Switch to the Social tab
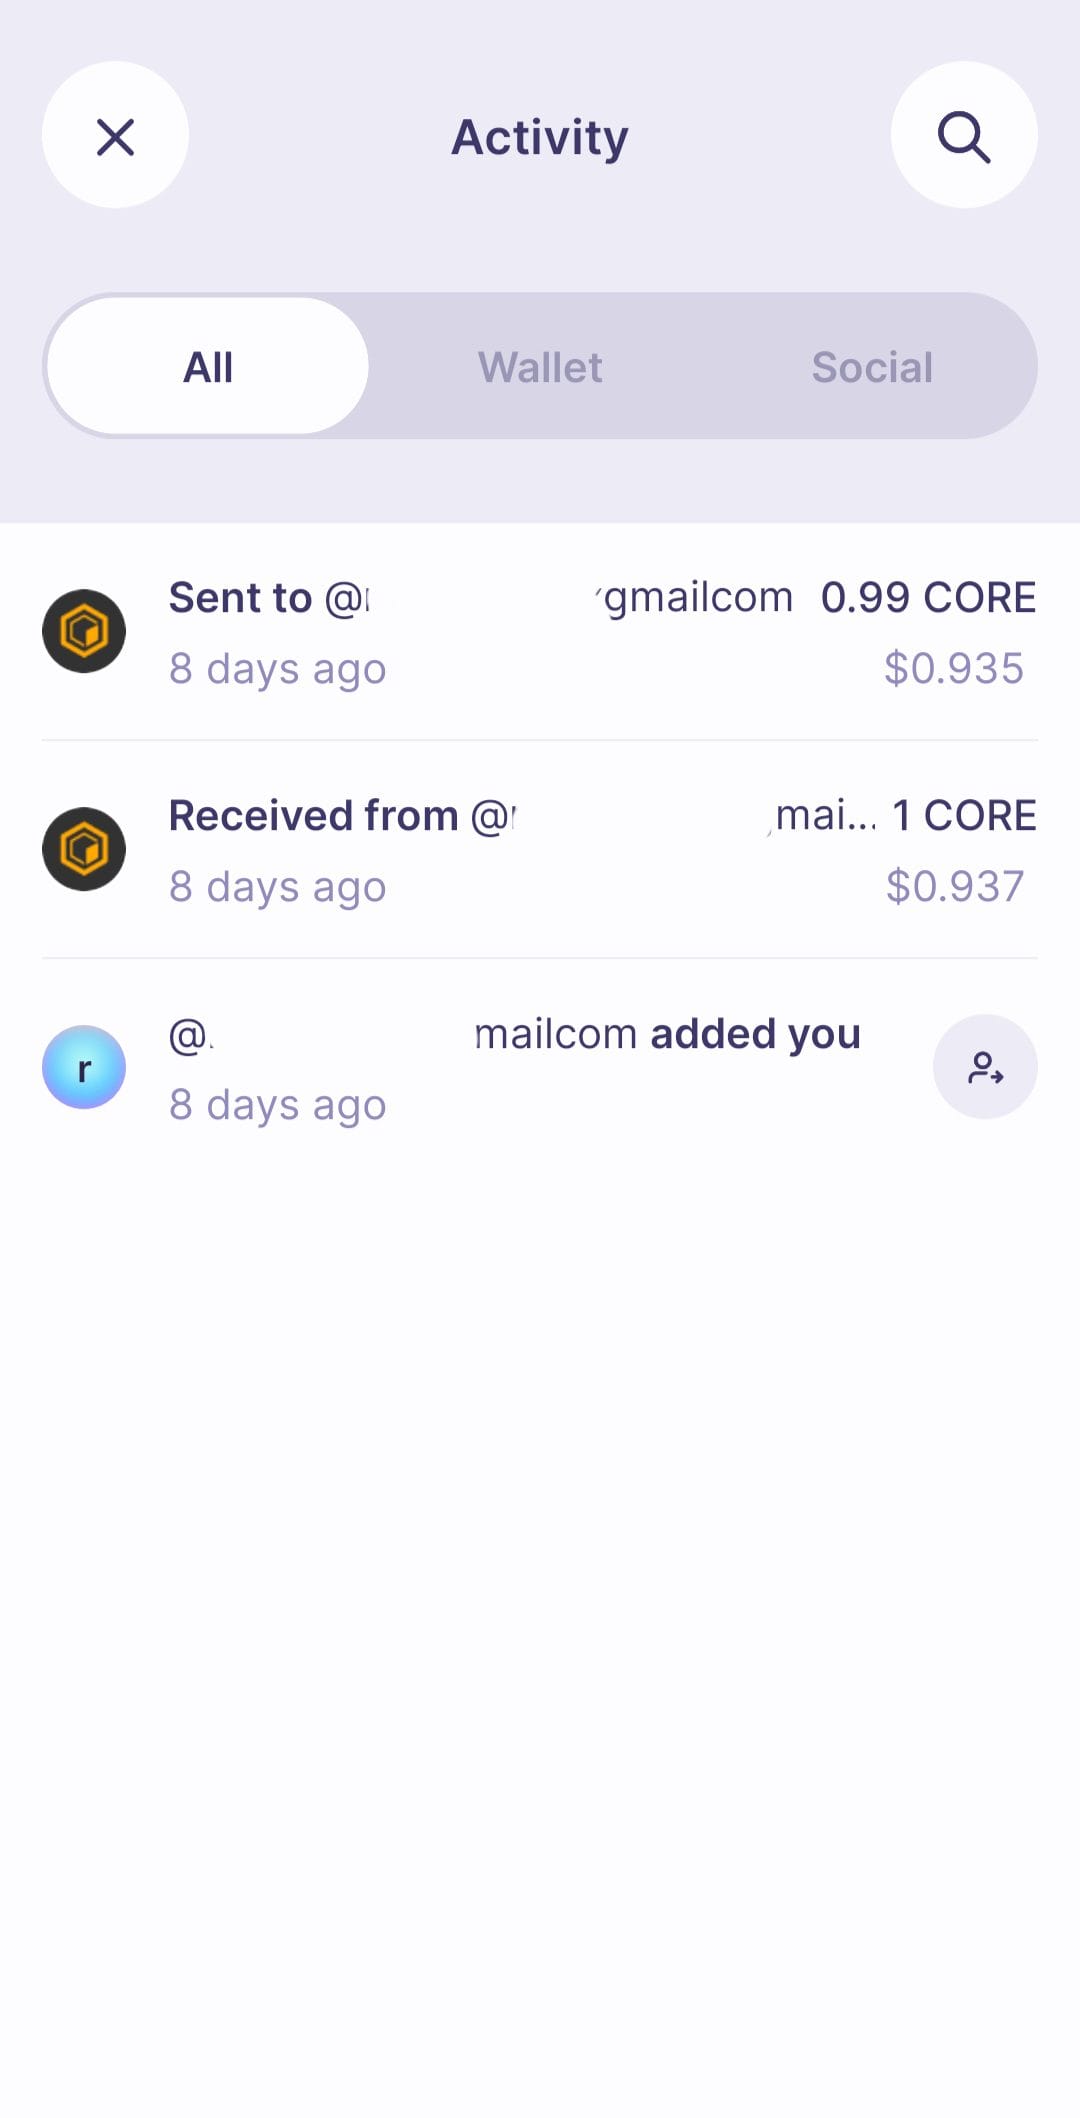Image resolution: width=1080 pixels, height=2118 pixels. (x=872, y=366)
